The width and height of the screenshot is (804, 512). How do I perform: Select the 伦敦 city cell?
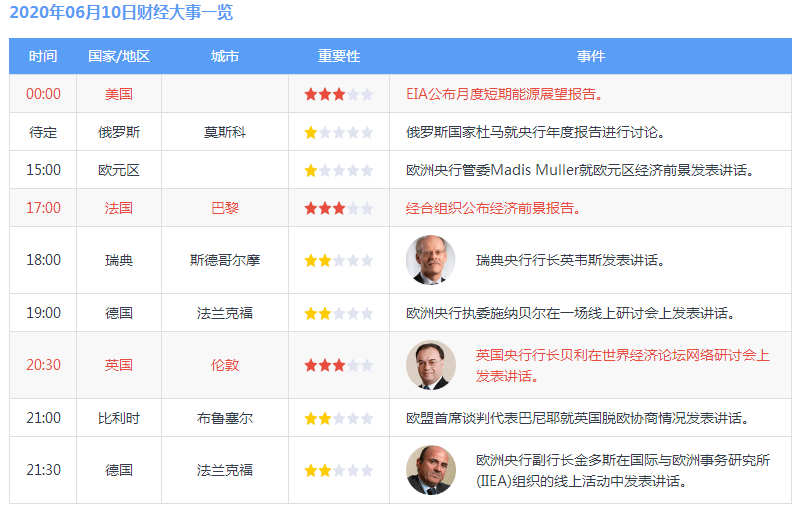tap(225, 365)
